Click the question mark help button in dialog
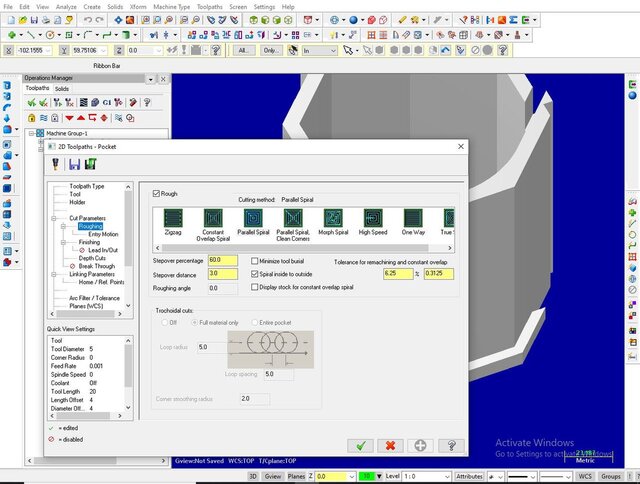This screenshot has height=484, width=640. click(451, 446)
